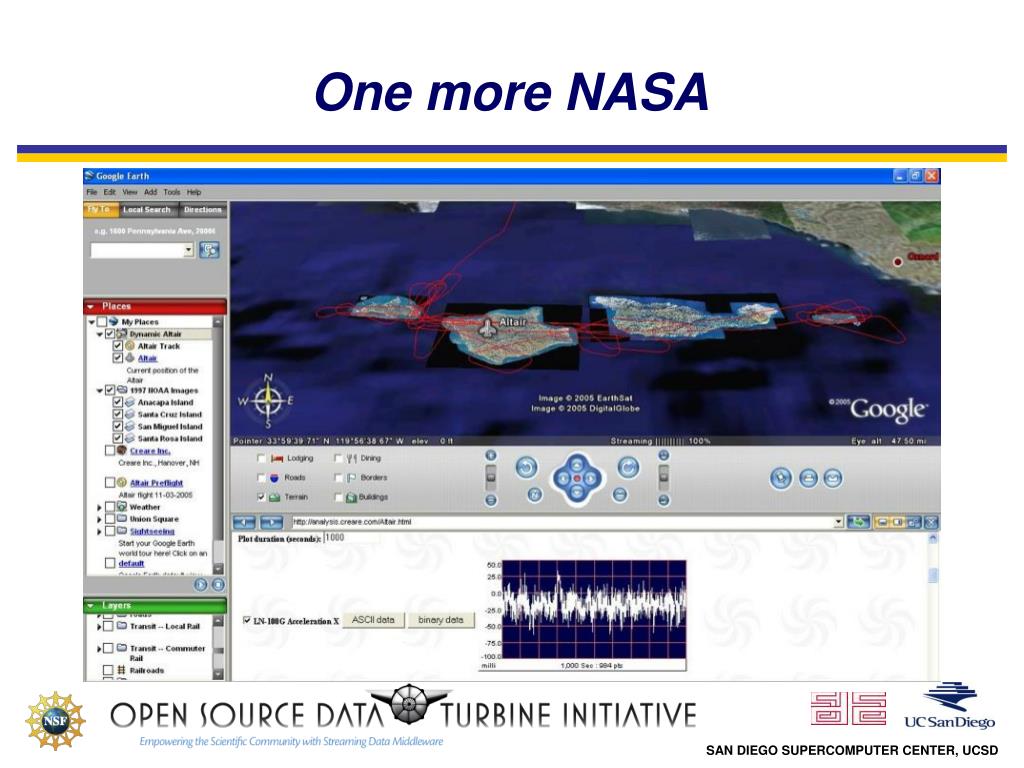1024x768 pixels.
Task: Toggle the Roads layer checkbox
Action: 261,478
